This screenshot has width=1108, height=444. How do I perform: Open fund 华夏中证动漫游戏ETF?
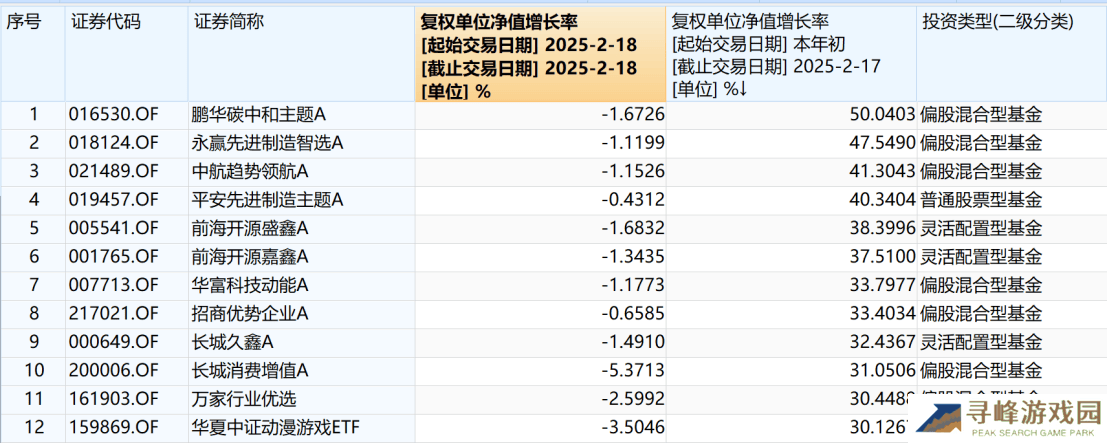coord(276,428)
